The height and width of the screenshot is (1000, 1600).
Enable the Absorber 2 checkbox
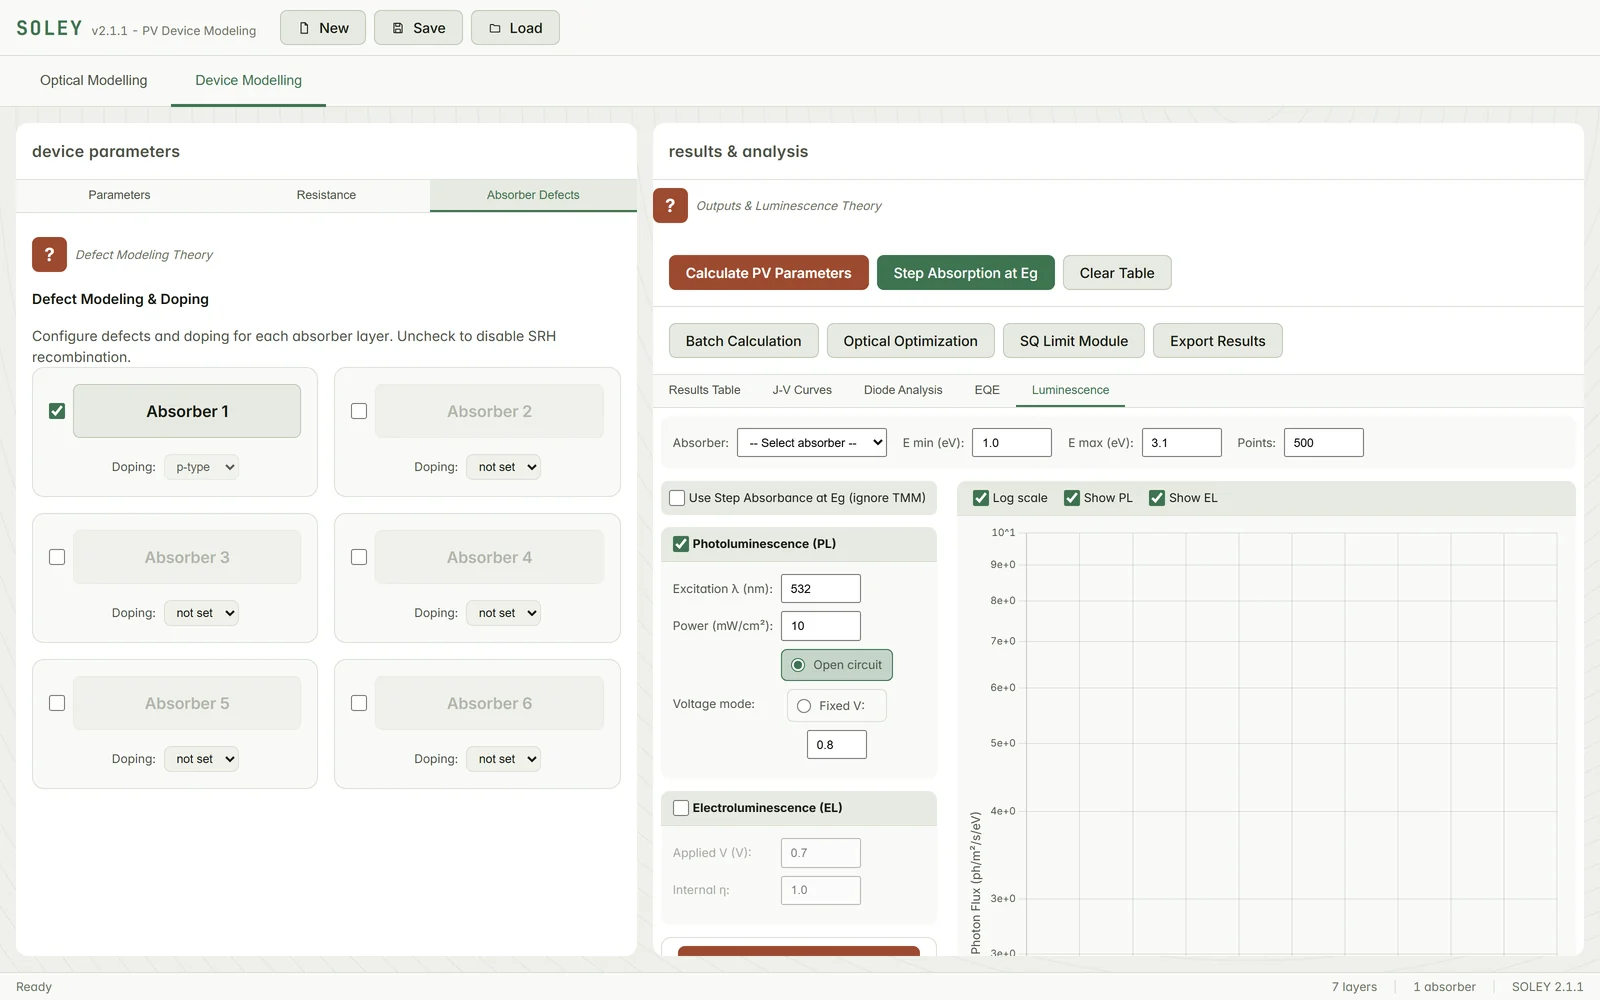click(x=359, y=411)
